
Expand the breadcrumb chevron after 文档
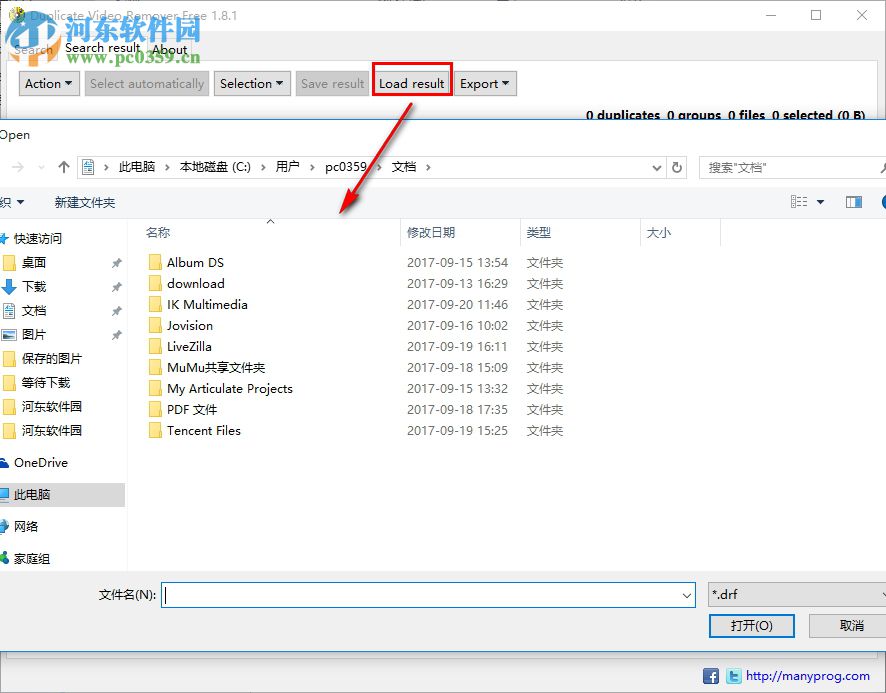tap(427, 167)
